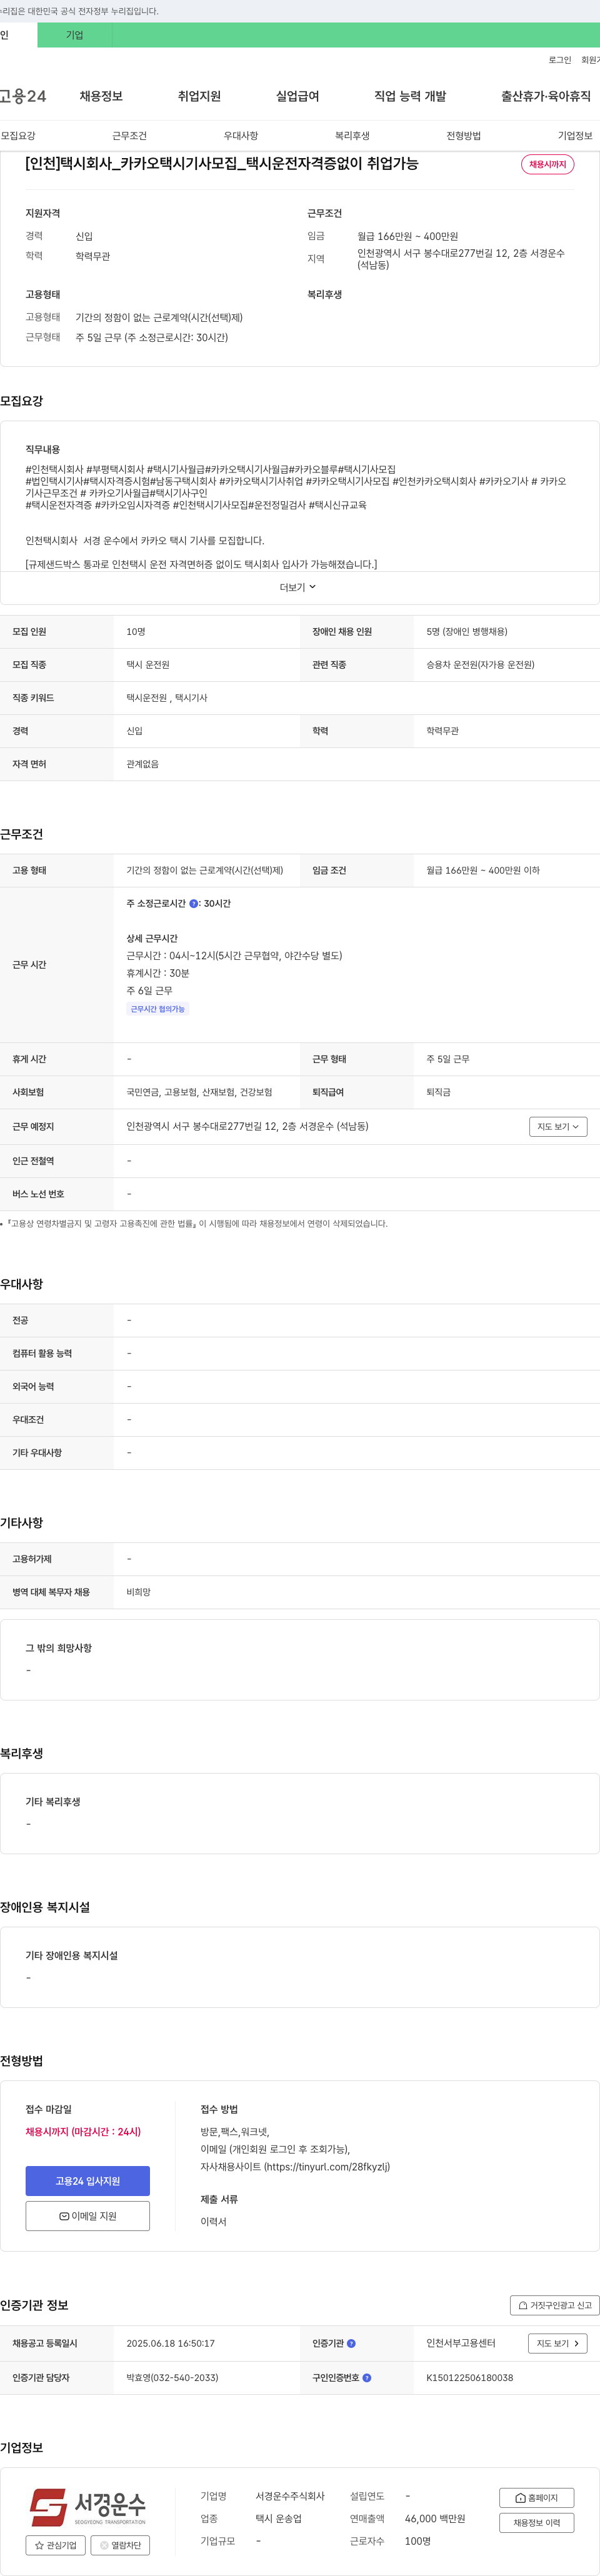
Task: Click the job posting title text
Action: tap(222, 163)
